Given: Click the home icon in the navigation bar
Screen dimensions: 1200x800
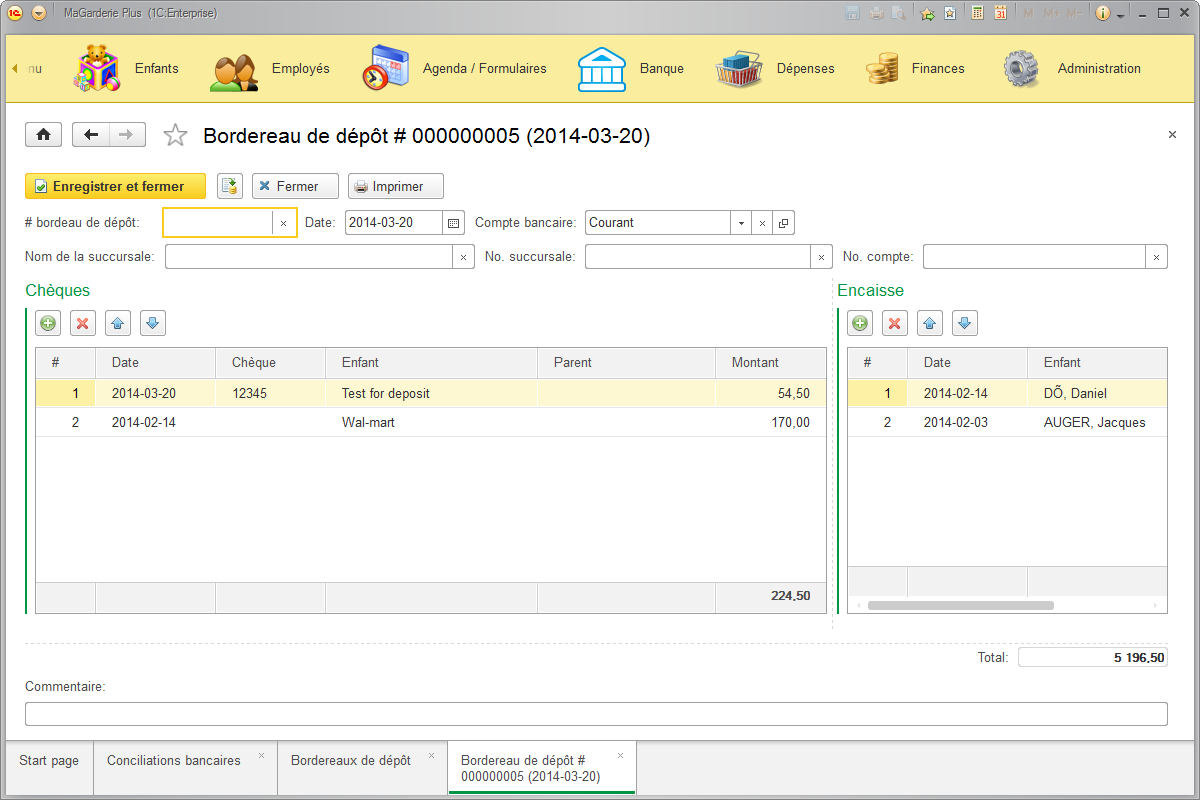Looking at the screenshot, I should click(43, 133).
